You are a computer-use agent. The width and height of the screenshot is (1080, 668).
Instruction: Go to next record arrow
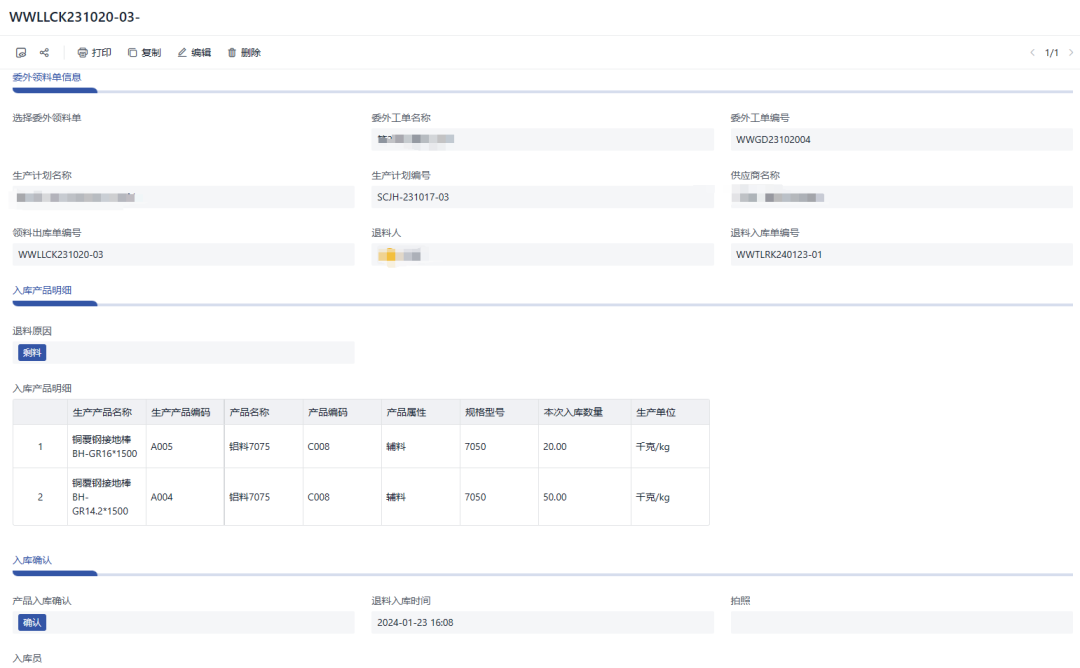(x=1068, y=53)
